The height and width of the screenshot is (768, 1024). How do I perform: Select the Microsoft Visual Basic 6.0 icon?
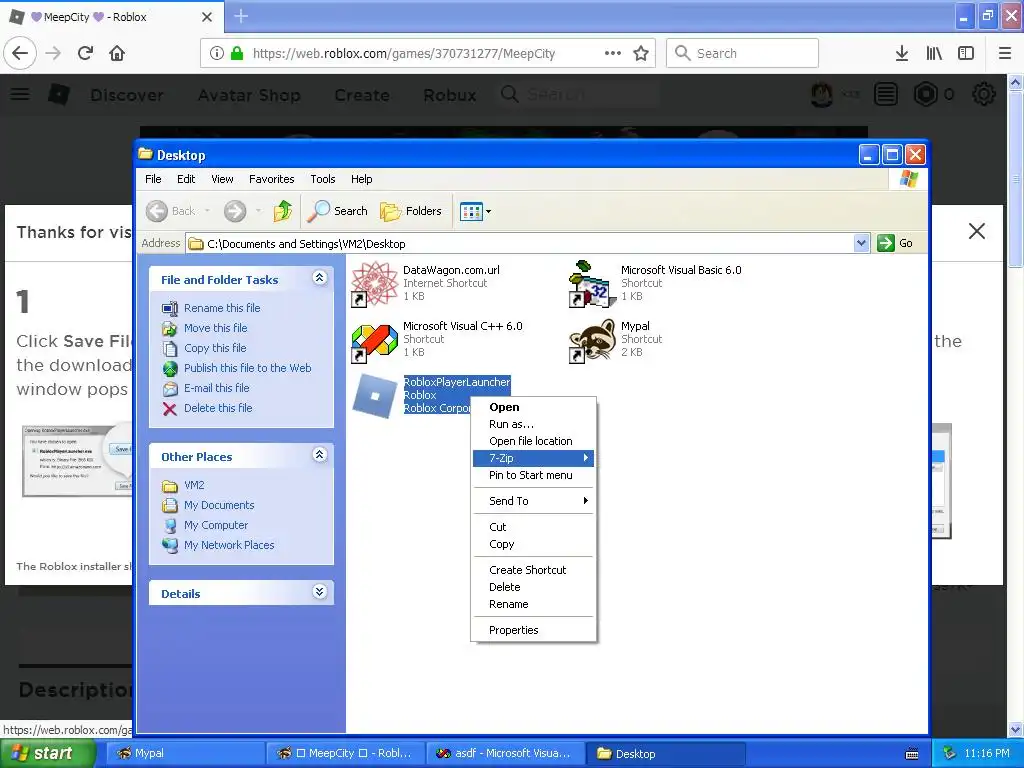point(593,283)
